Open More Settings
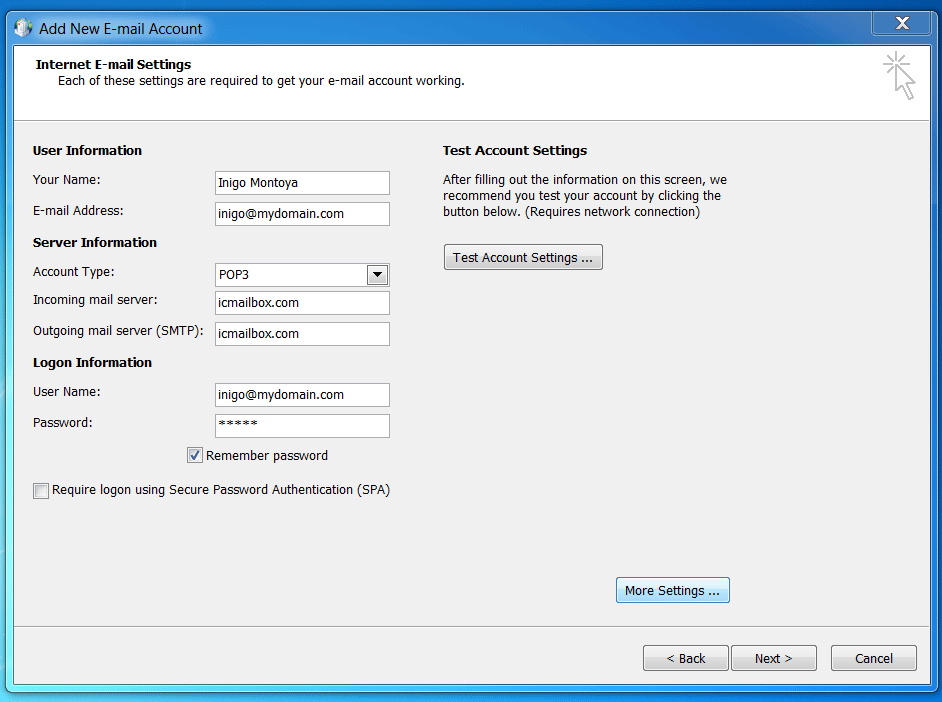The image size is (942, 702). pos(672,591)
